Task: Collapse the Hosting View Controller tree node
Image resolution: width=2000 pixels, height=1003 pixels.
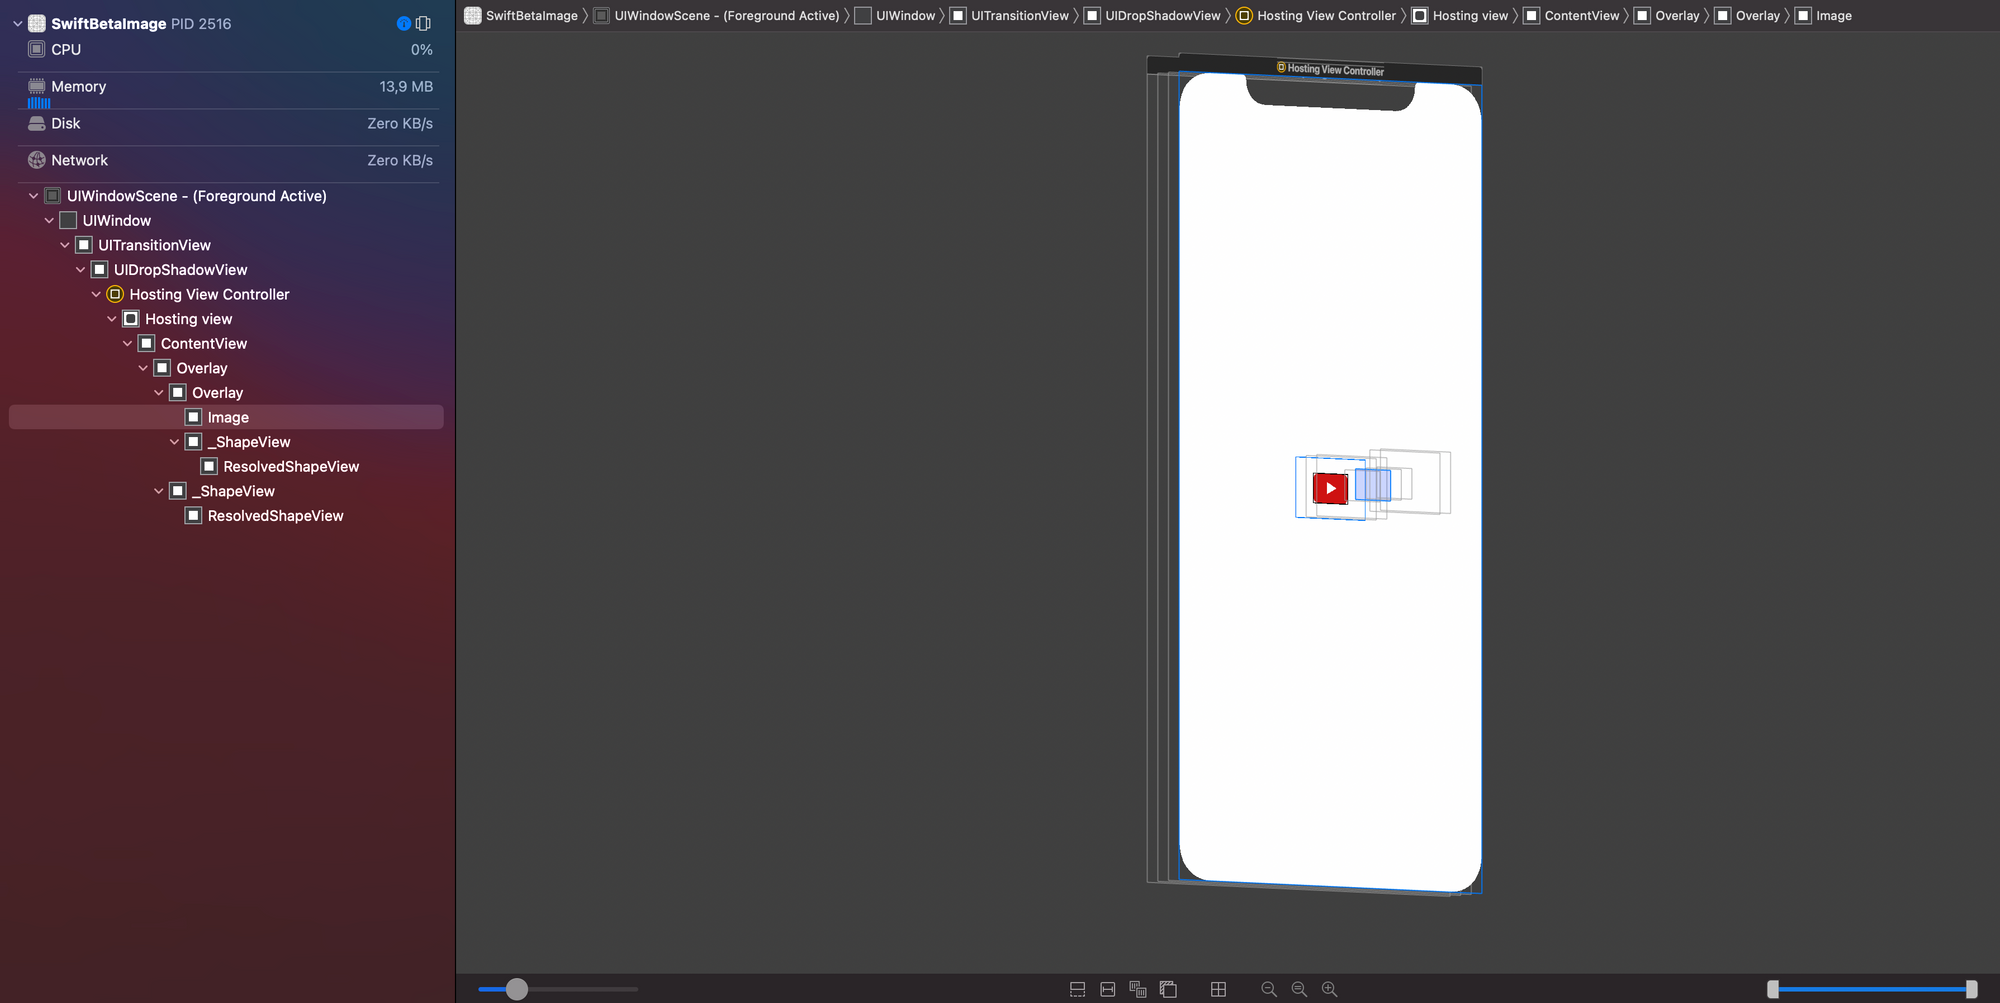Action: pos(96,294)
